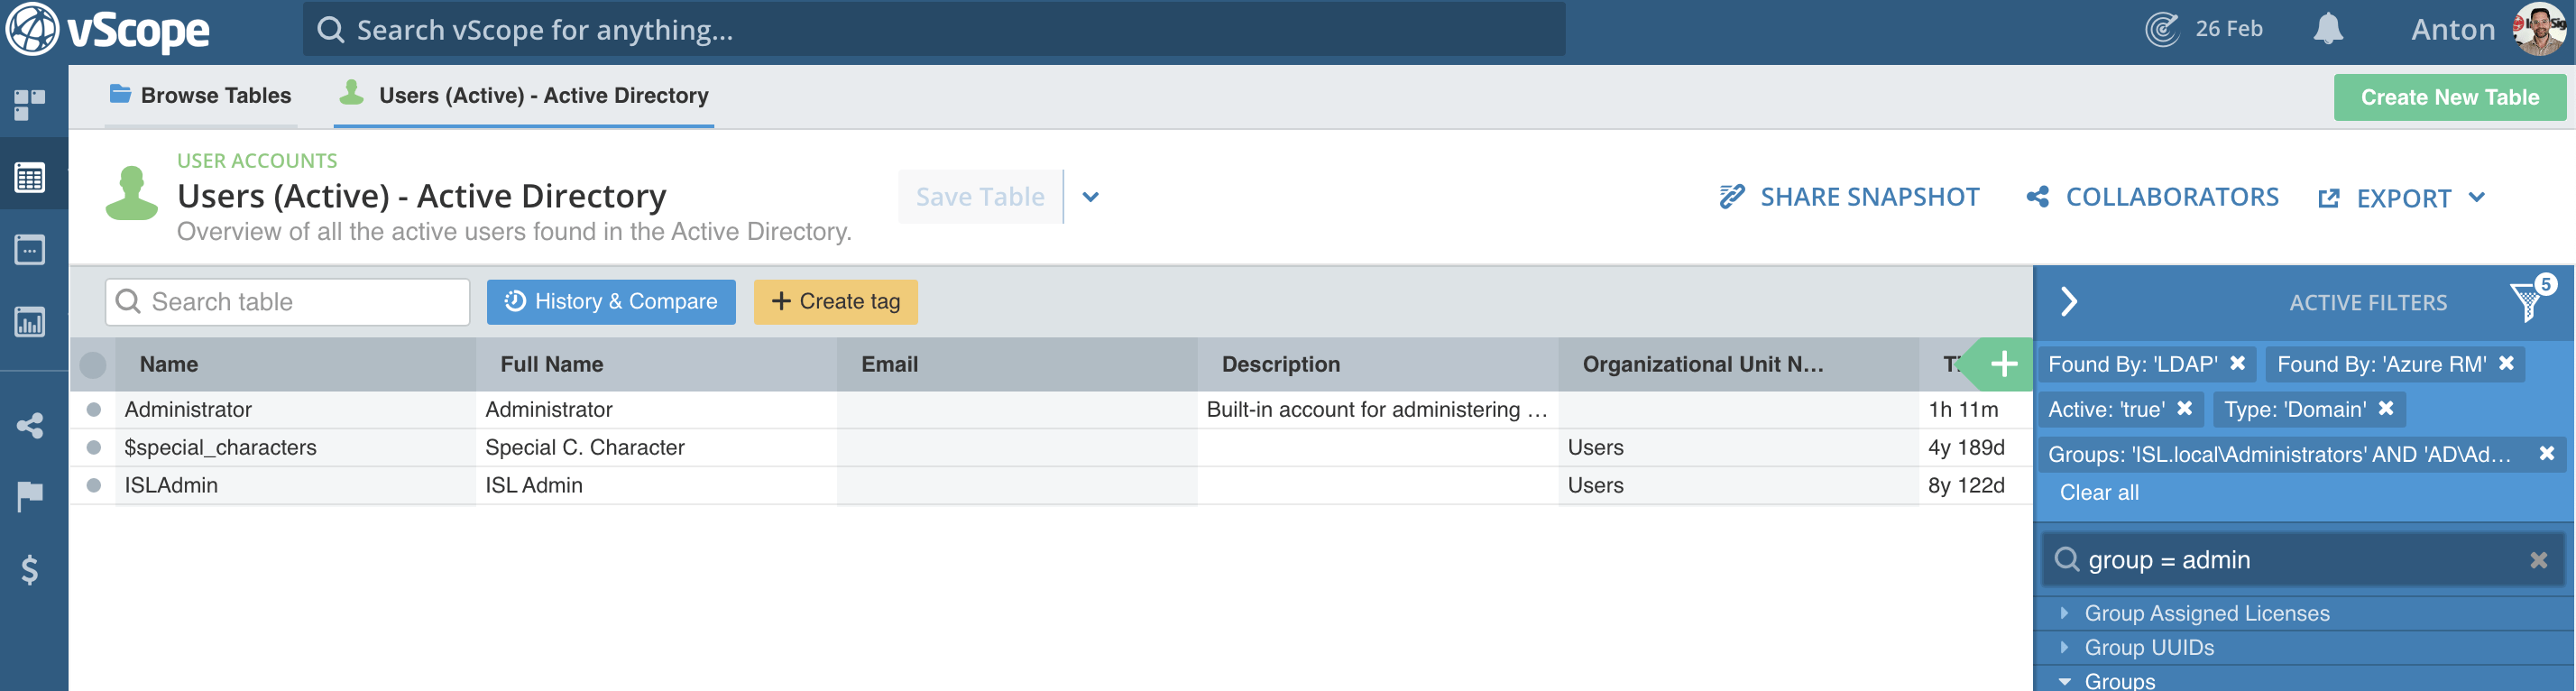This screenshot has height=691, width=2576.
Task: Select the Administrator row circle
Action: (94, 409)
